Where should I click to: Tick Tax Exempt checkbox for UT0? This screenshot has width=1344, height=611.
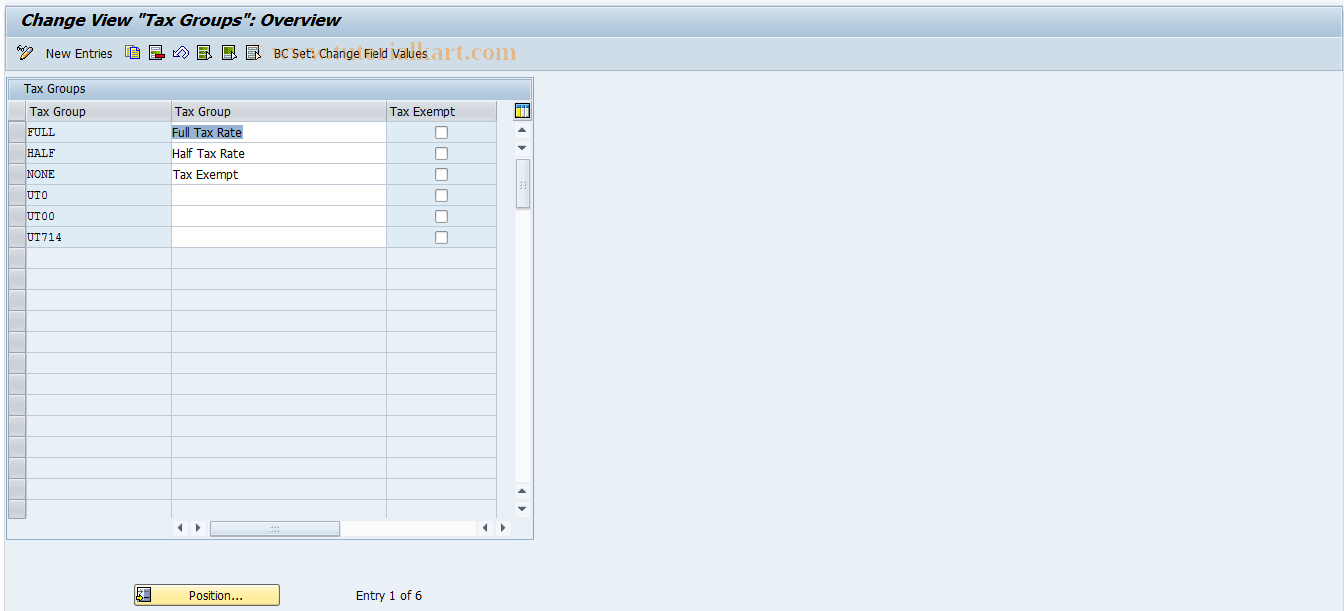click(441, 195)
